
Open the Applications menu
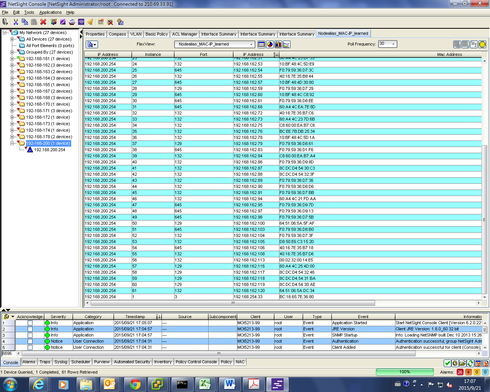pos(50,12)
